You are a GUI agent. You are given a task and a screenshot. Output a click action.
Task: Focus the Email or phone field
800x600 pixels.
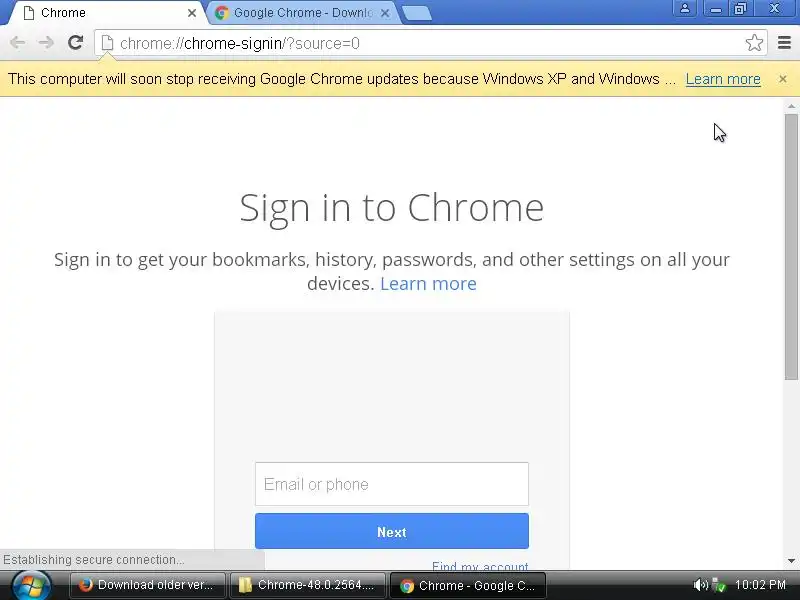[x=392, y=484]
